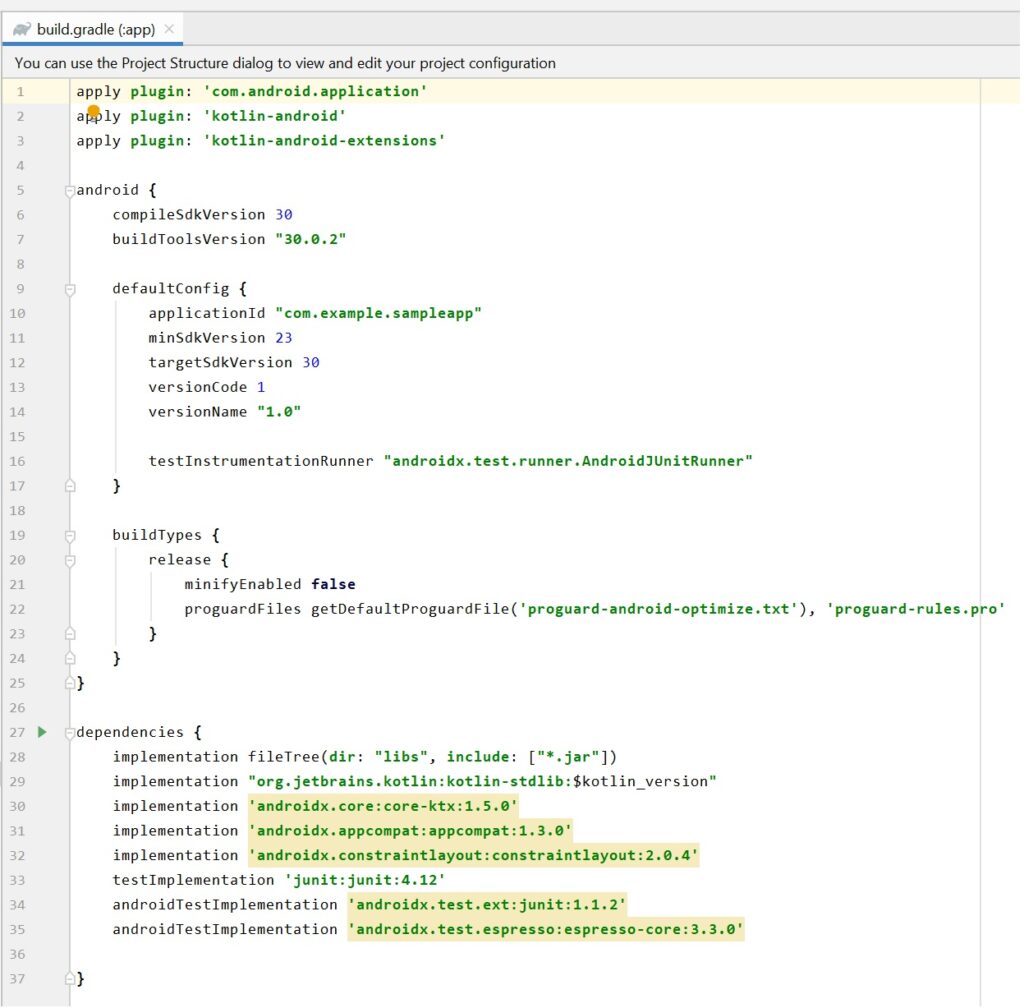1024x1008 pixels.
Task: Click line number 1 in the gutter
Action: click(x=20, y=92)
